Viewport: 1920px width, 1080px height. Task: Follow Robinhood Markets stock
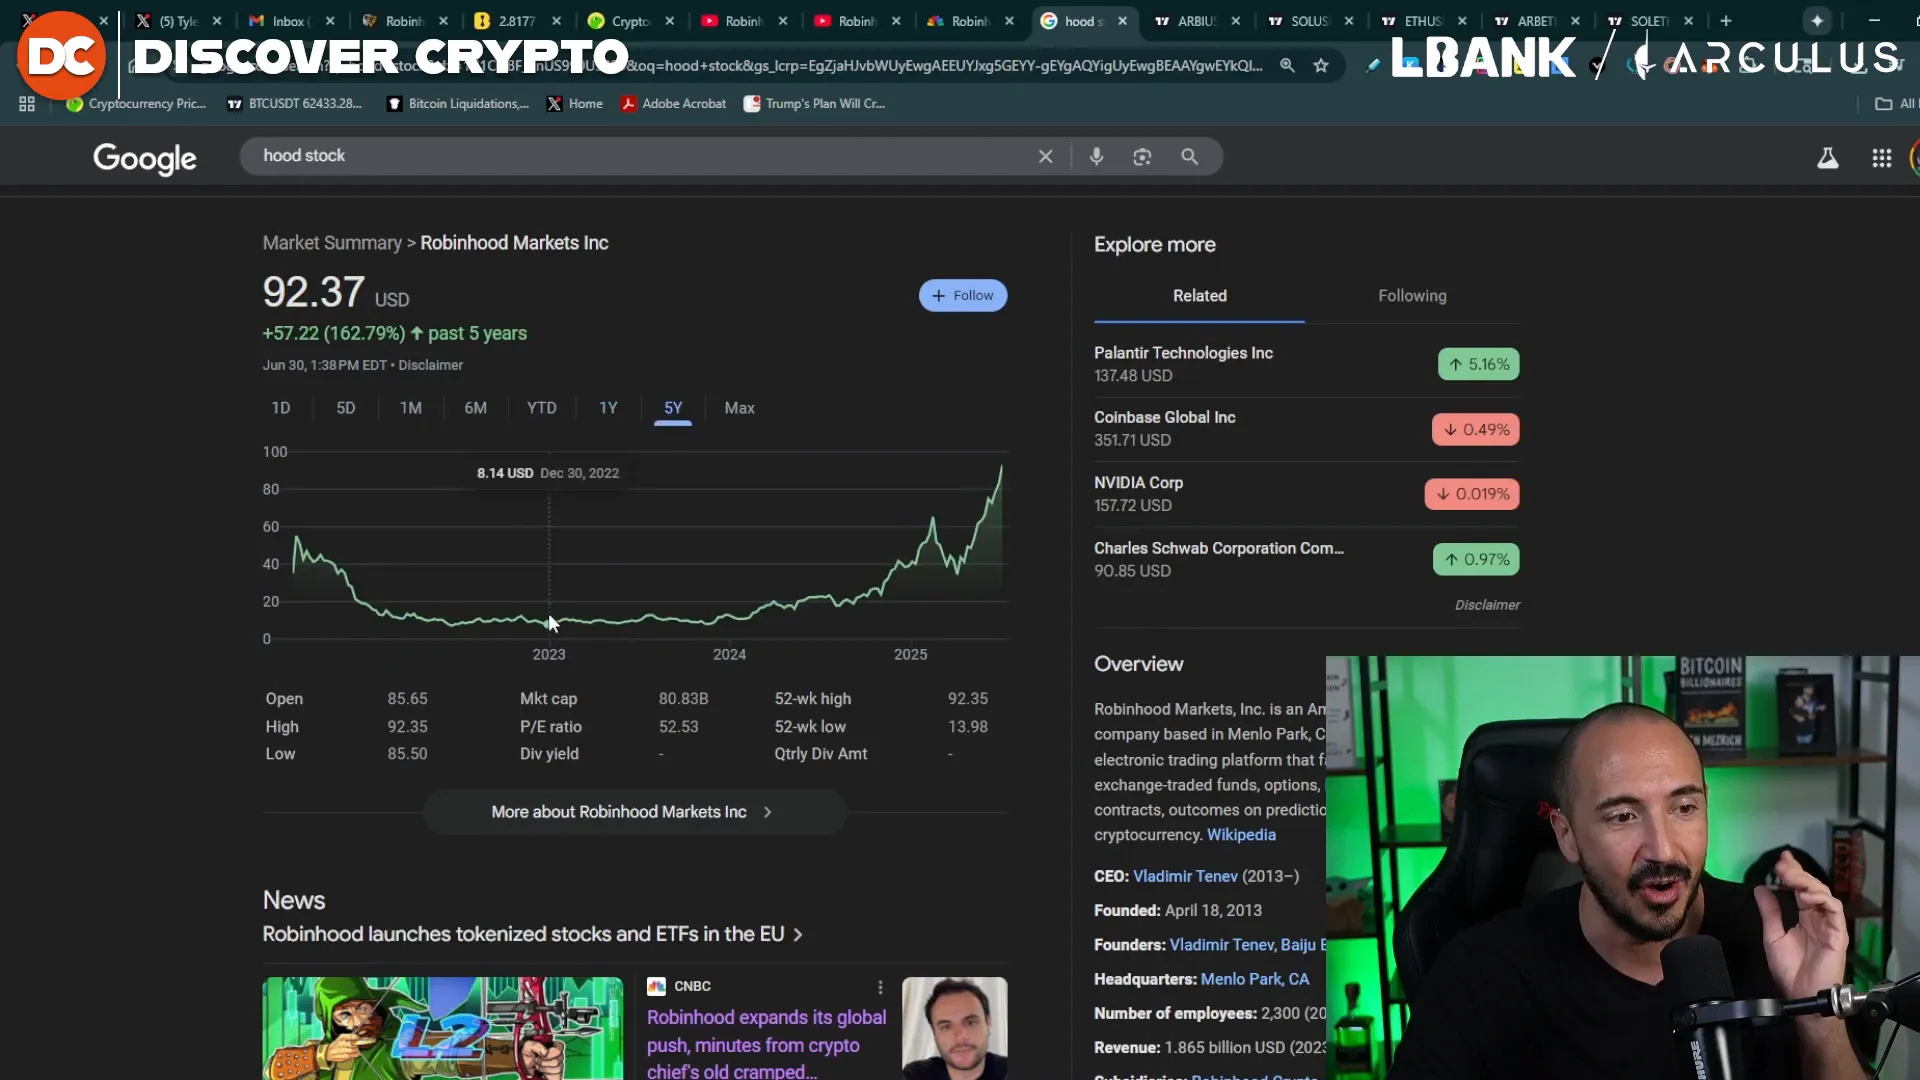point(963,296)
